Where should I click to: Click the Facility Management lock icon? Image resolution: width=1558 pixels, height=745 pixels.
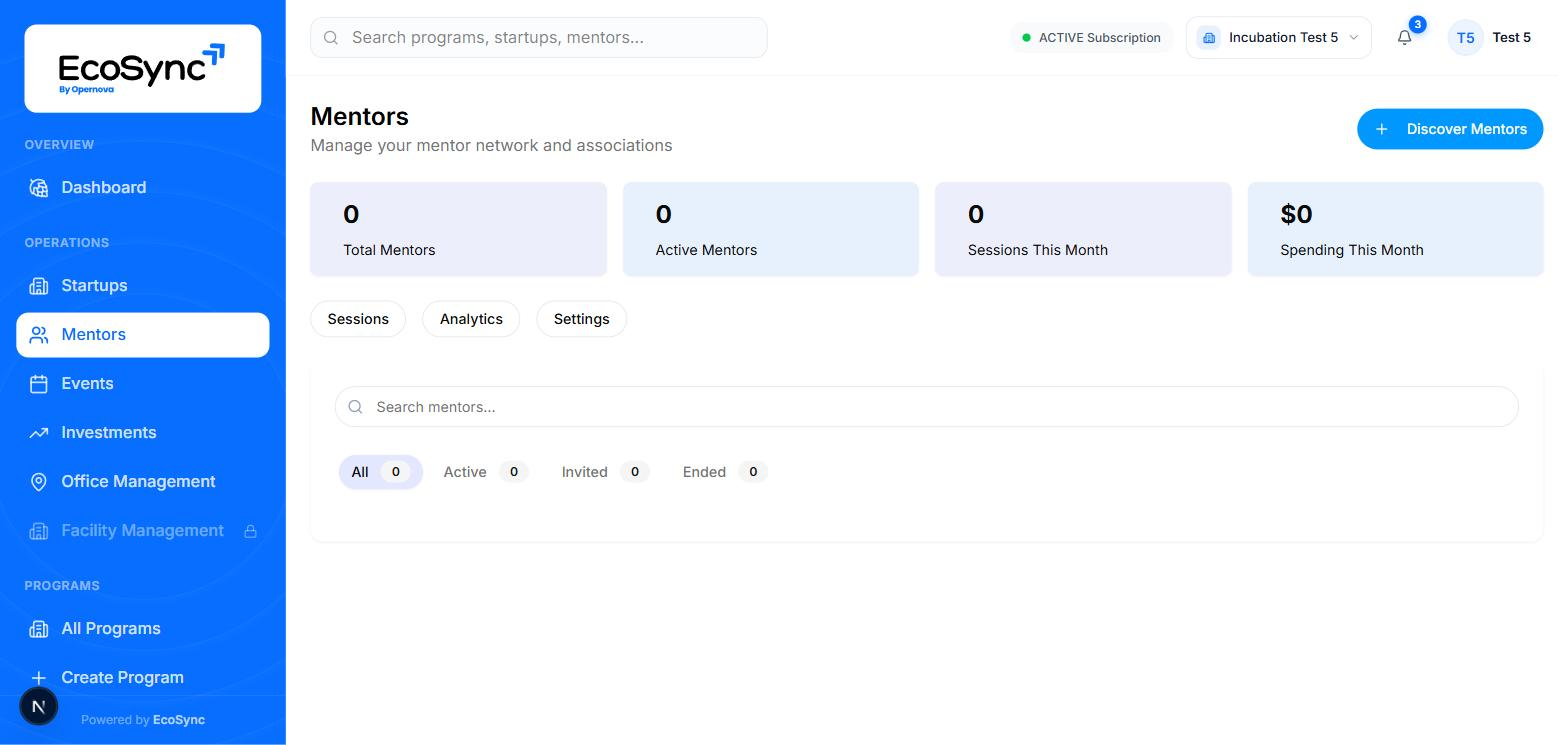(251, 531)
